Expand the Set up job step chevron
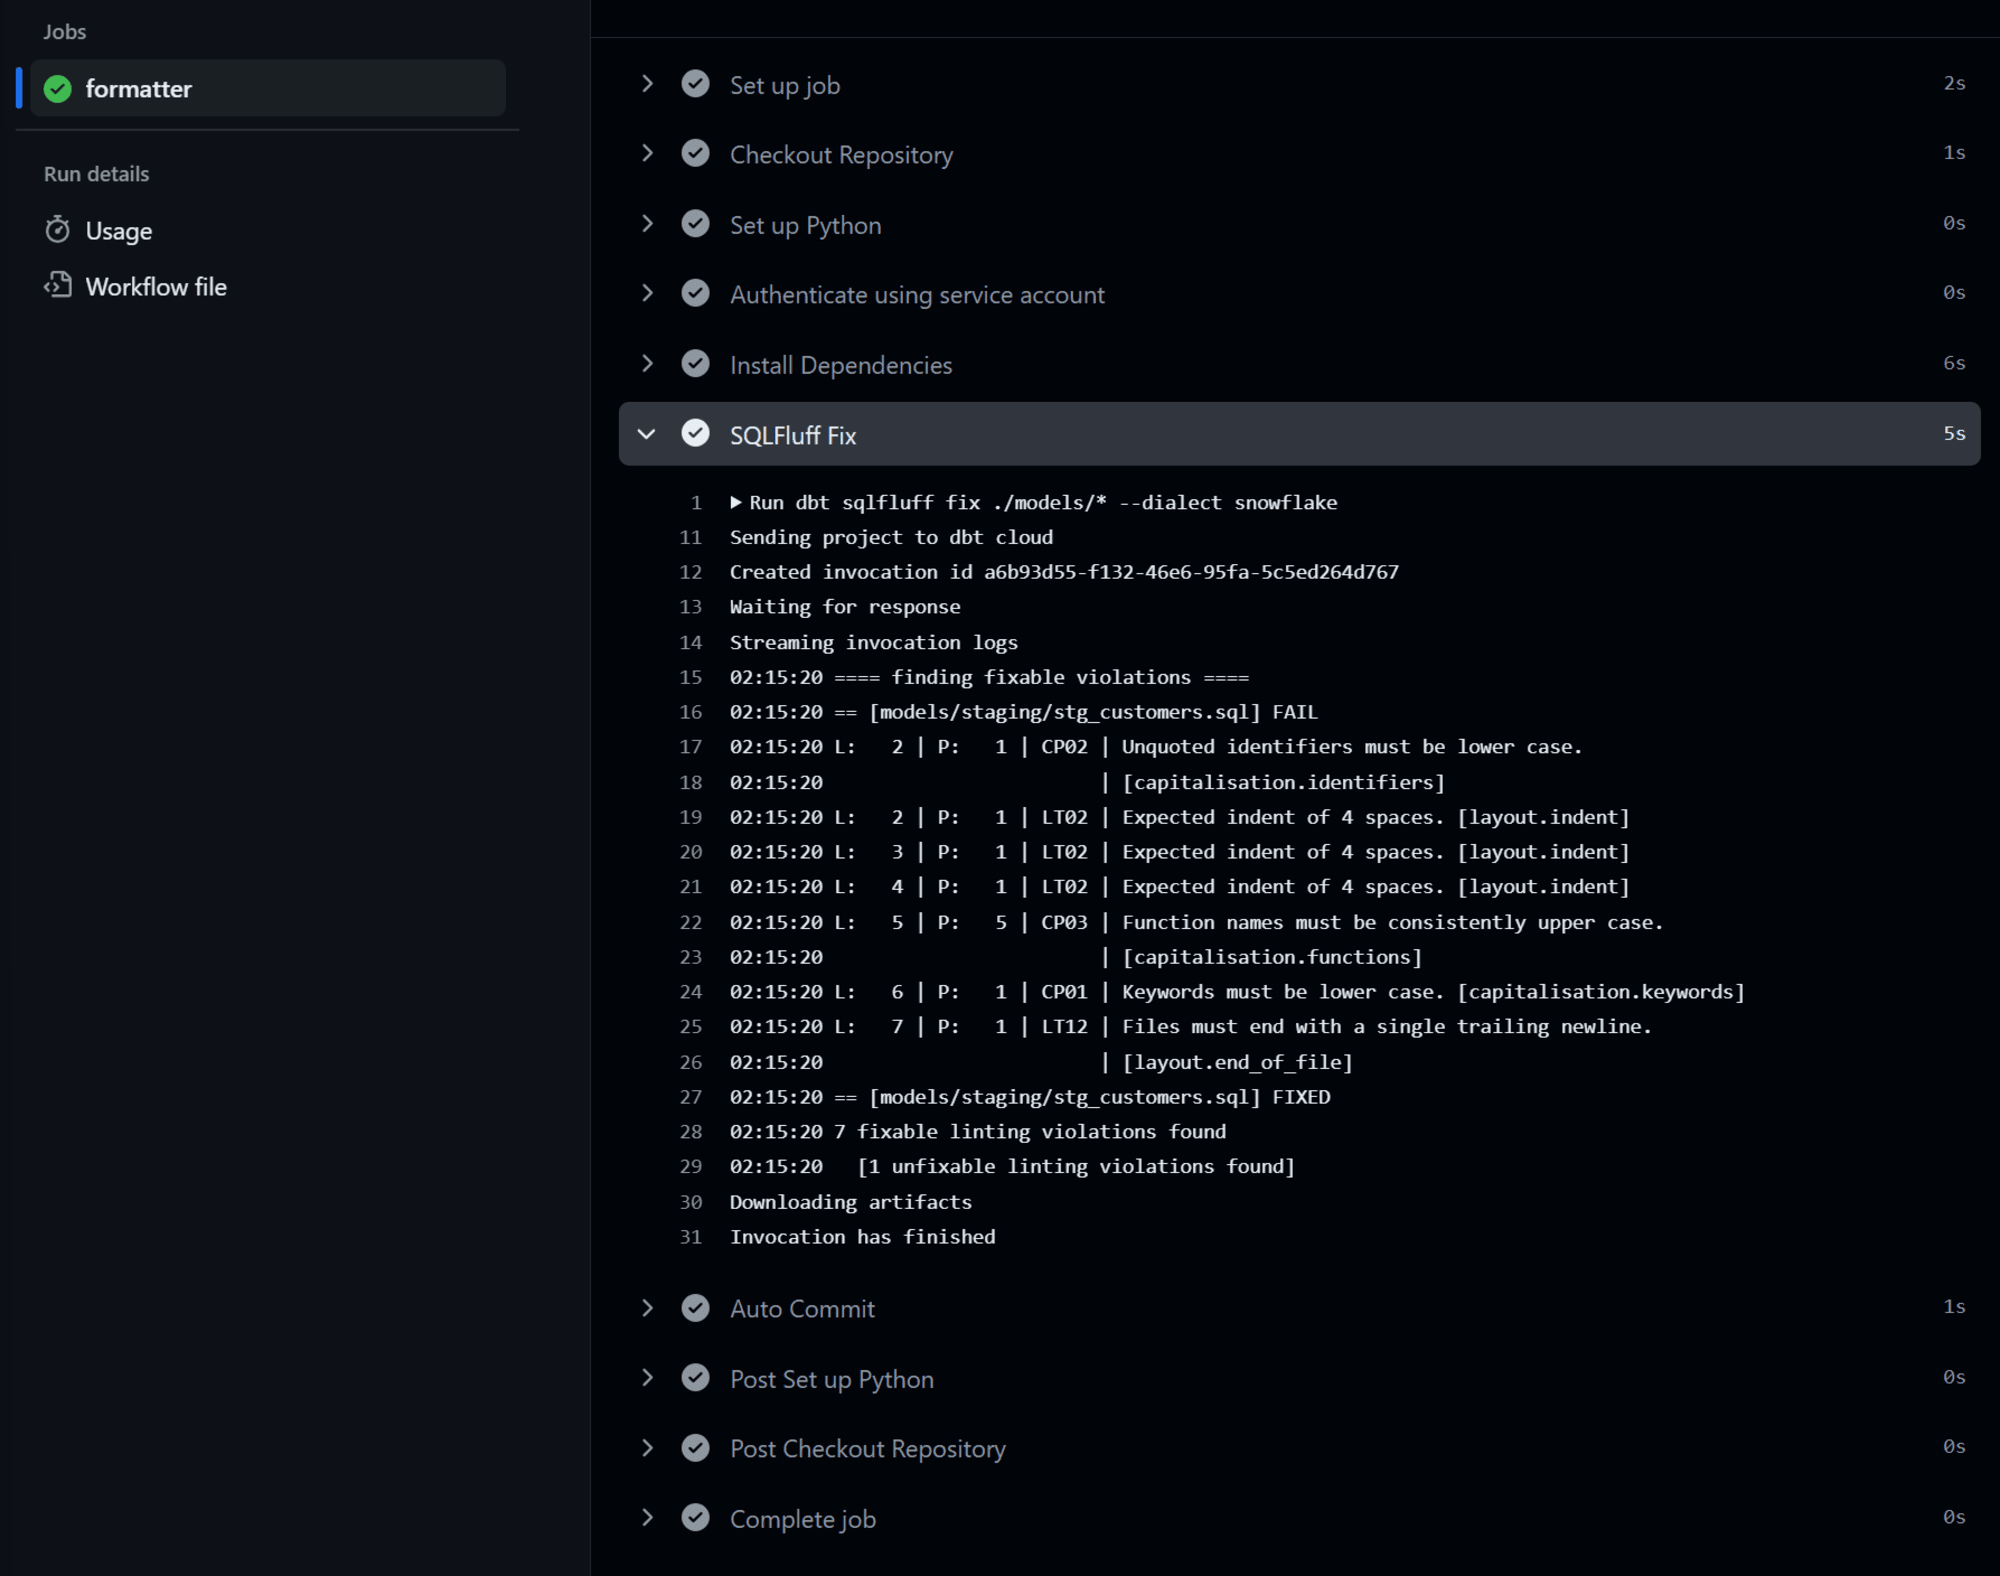The image size is (2000, 1576). [648, 84]
